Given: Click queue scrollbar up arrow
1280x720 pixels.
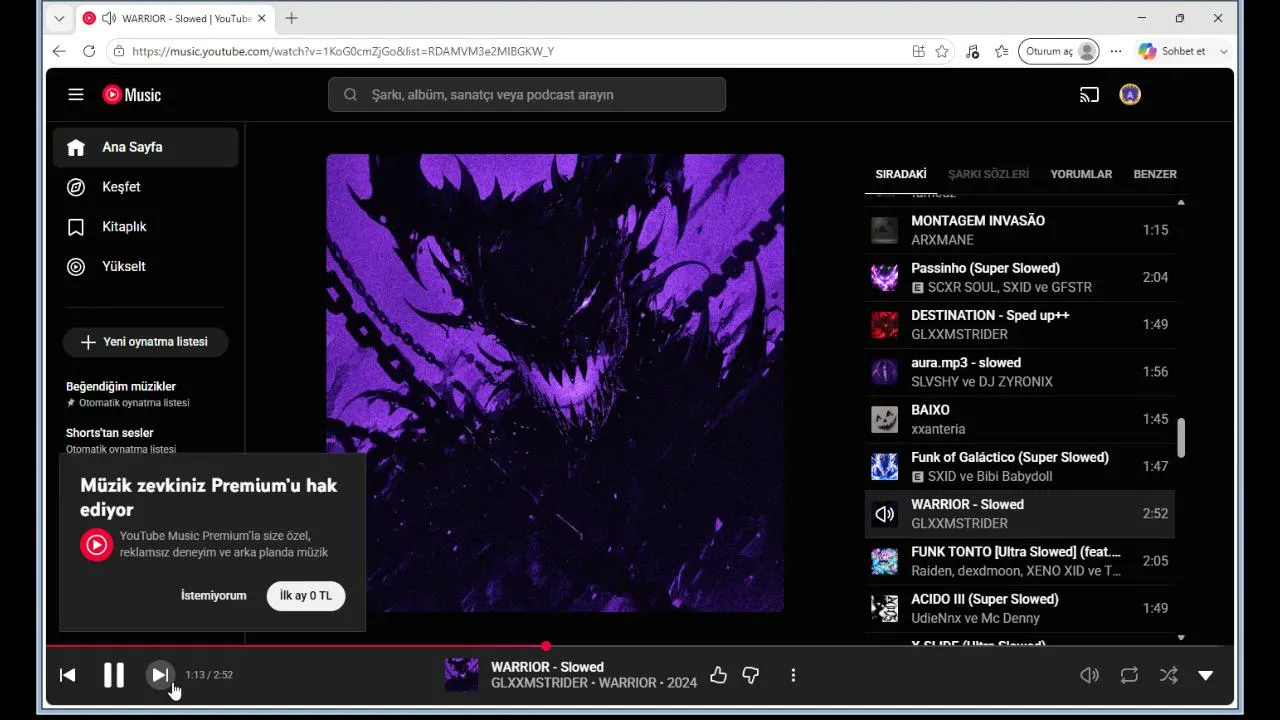Looking at the screenshot, I should point(1181,202).
